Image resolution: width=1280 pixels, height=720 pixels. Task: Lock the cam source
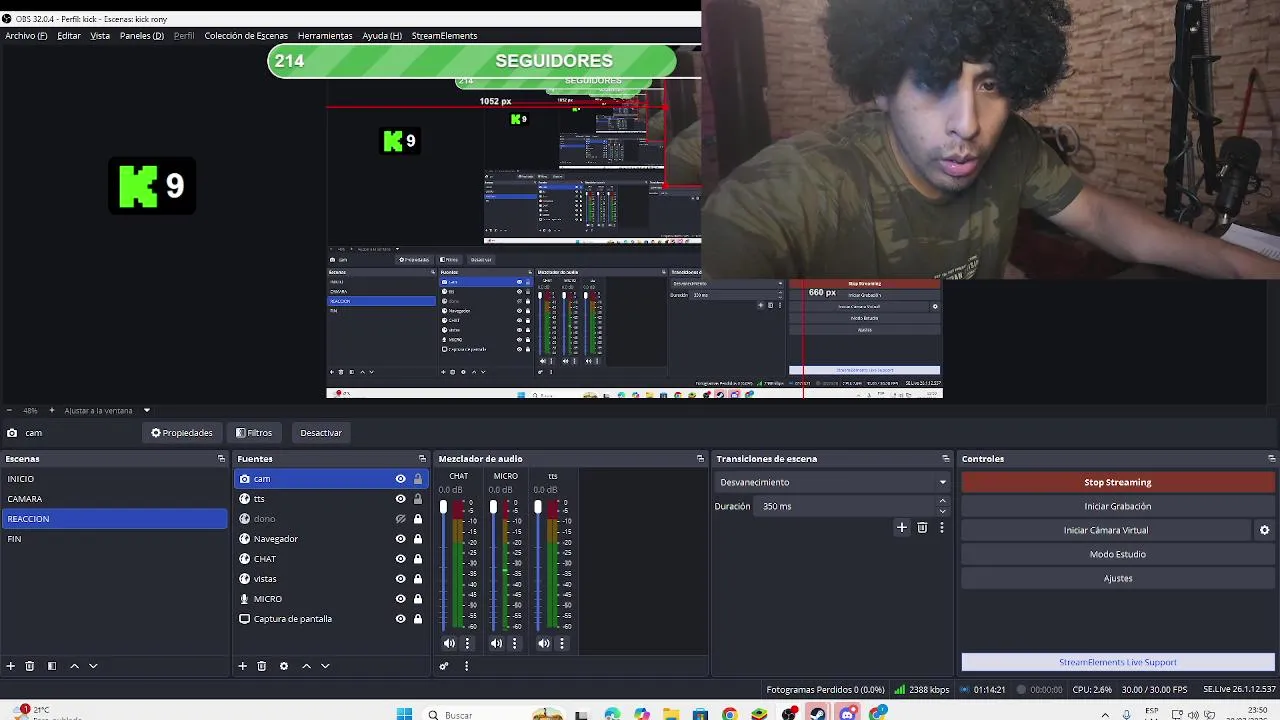(x=418, y=479)
